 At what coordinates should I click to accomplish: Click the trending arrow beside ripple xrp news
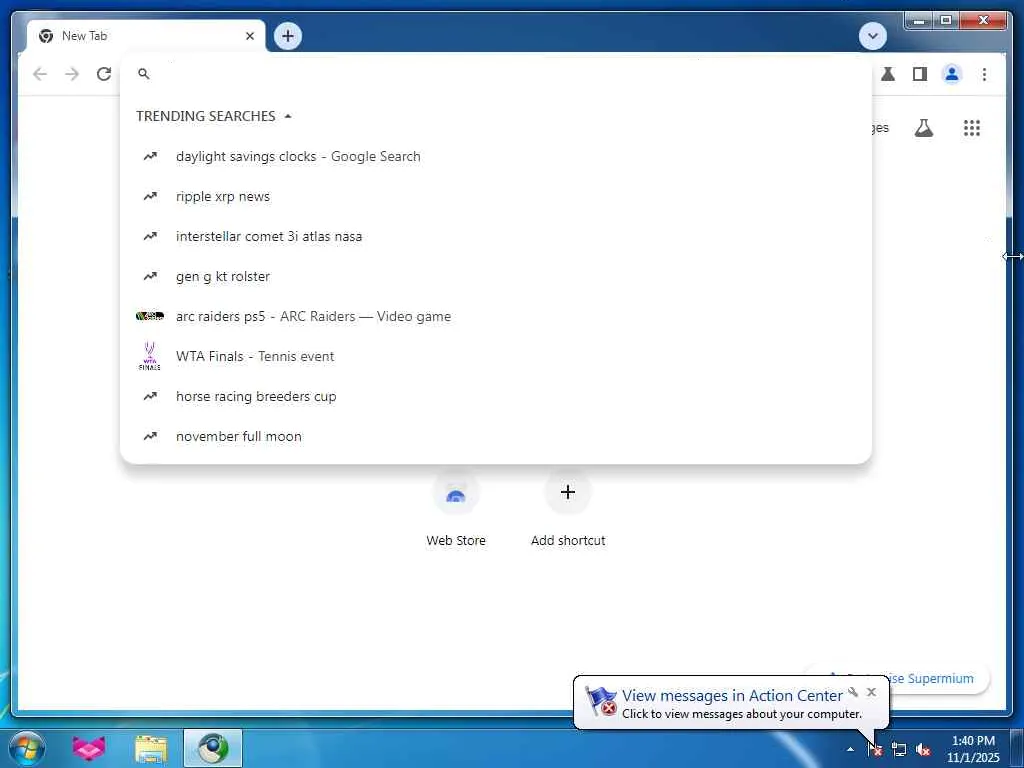coord(150,197)
